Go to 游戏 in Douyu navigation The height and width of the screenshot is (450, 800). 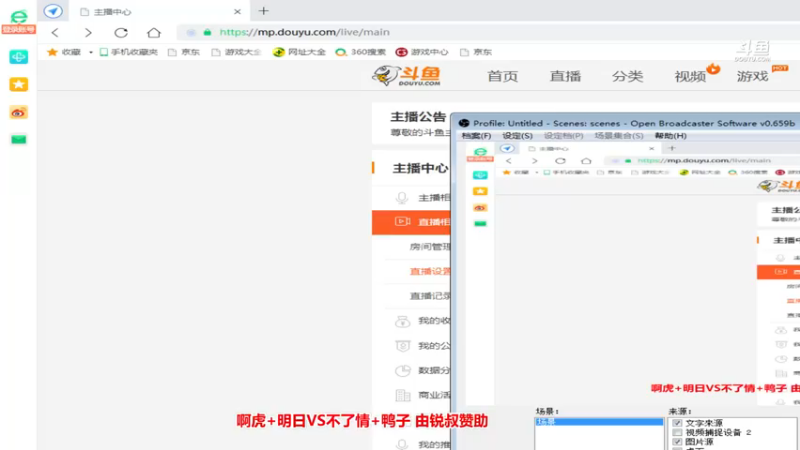(753, 77)
